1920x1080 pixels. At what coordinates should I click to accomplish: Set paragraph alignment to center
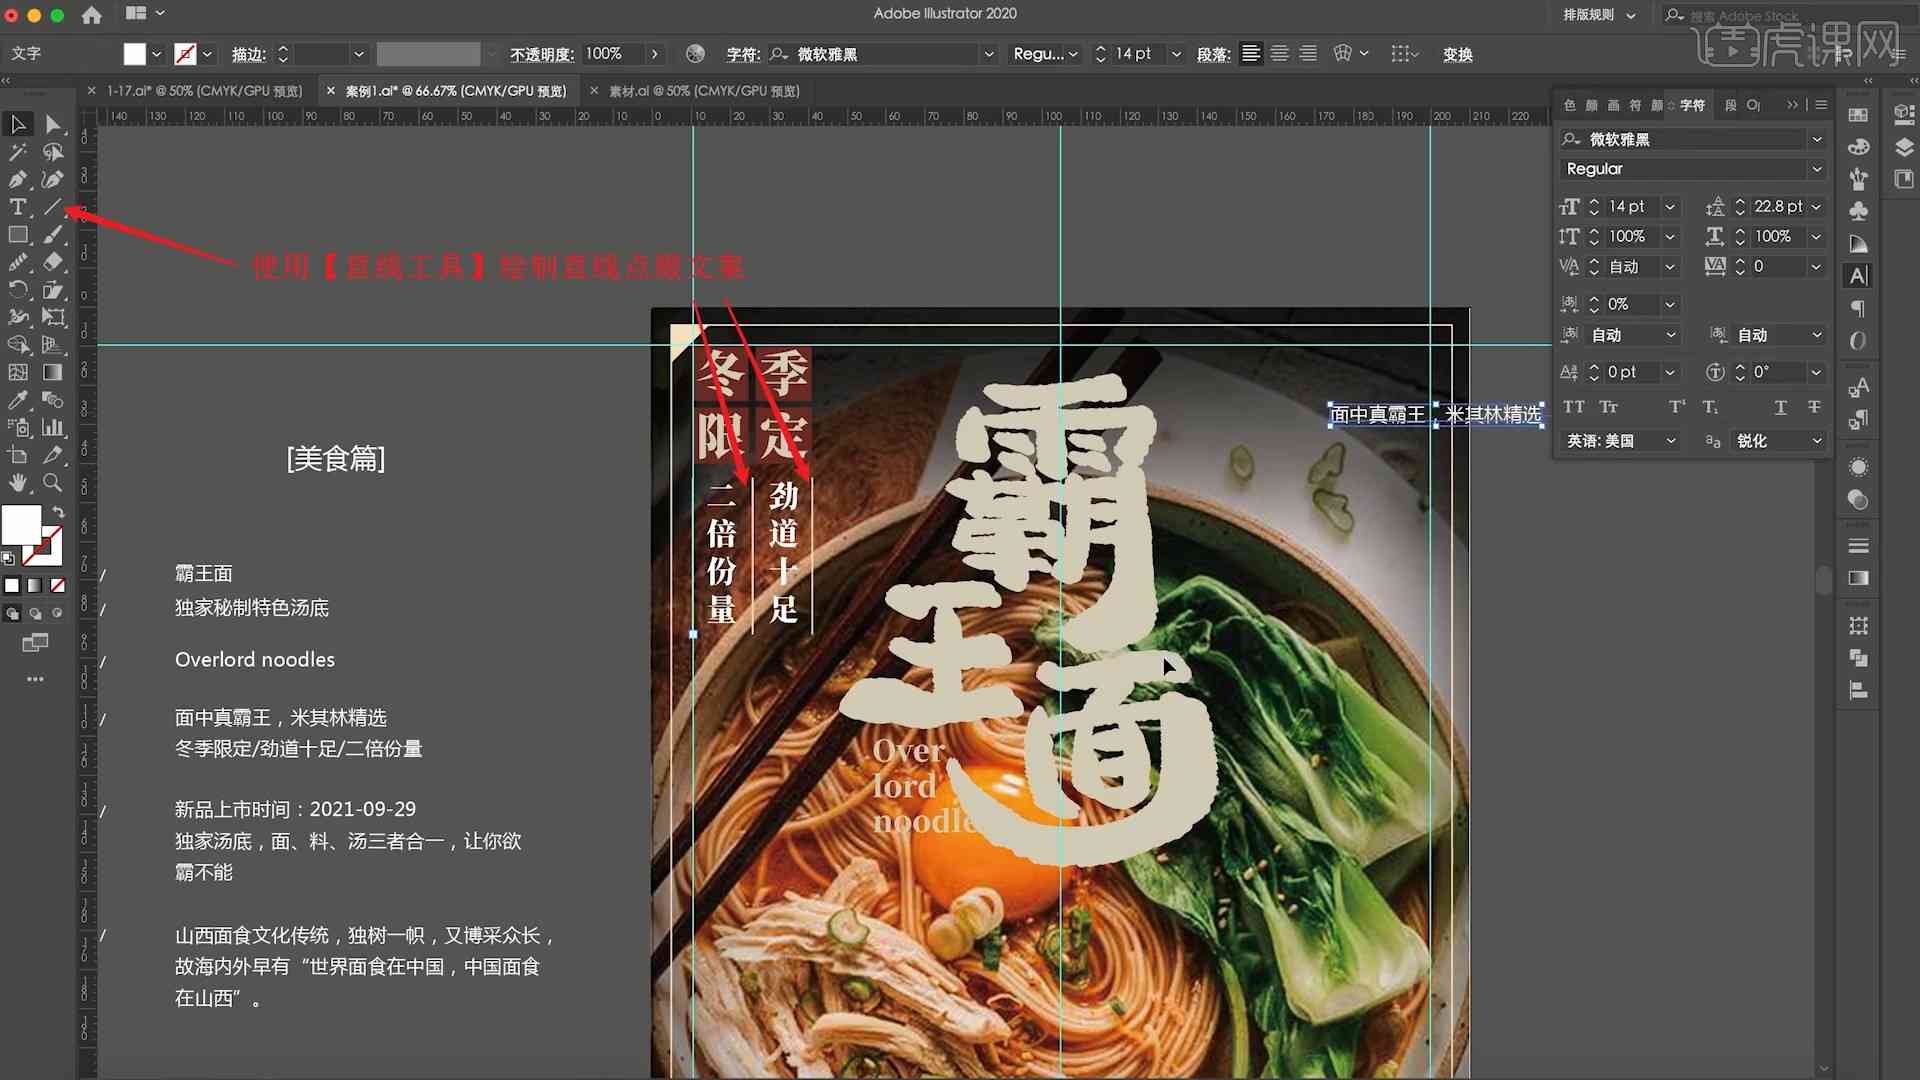(x=1279, y=54)
